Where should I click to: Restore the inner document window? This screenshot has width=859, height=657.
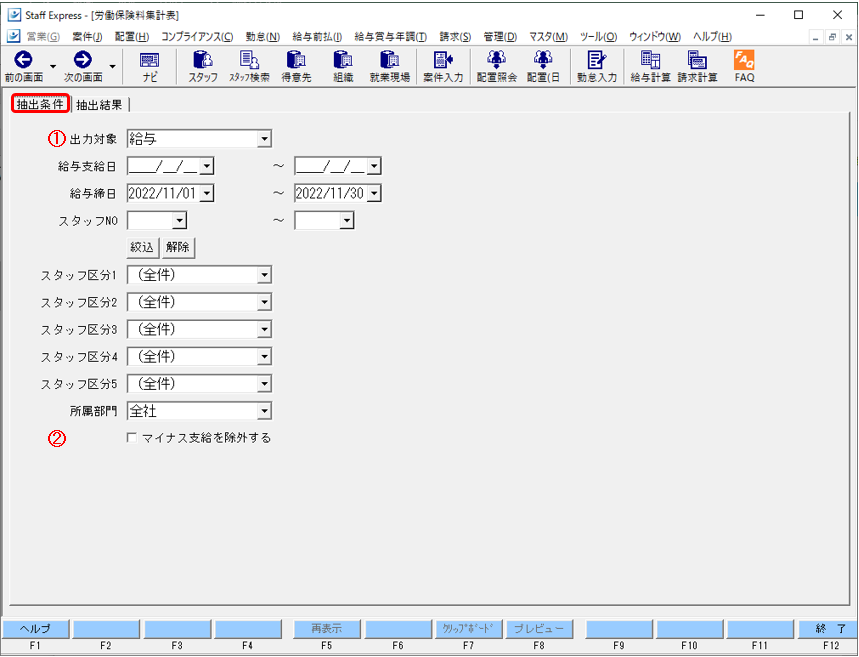click(x=832, y=37)
